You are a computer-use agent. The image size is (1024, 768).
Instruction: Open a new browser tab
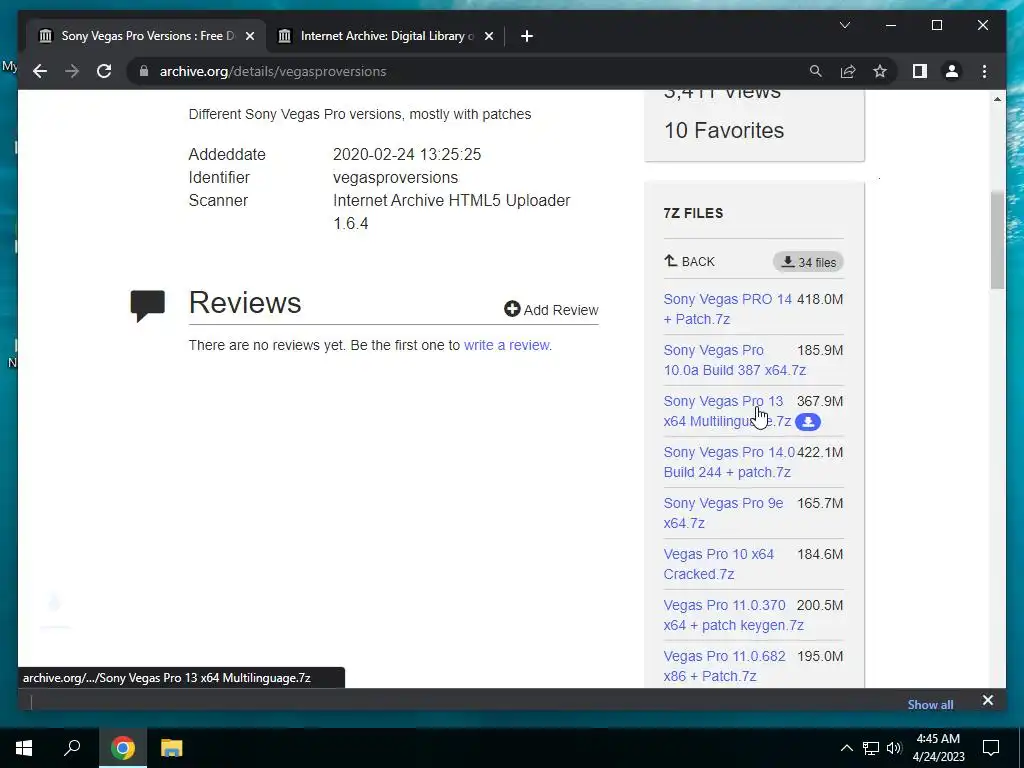[527, 36]
